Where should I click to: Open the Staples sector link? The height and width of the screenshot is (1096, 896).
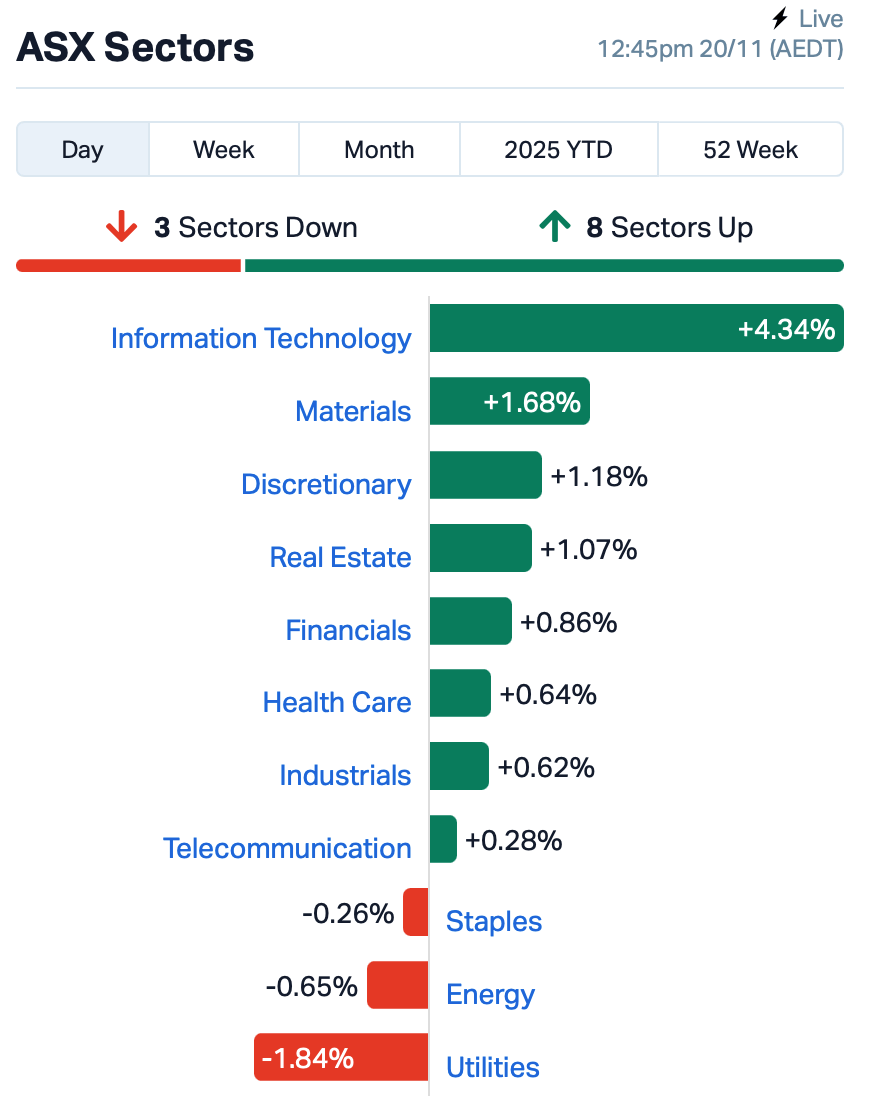494,921
